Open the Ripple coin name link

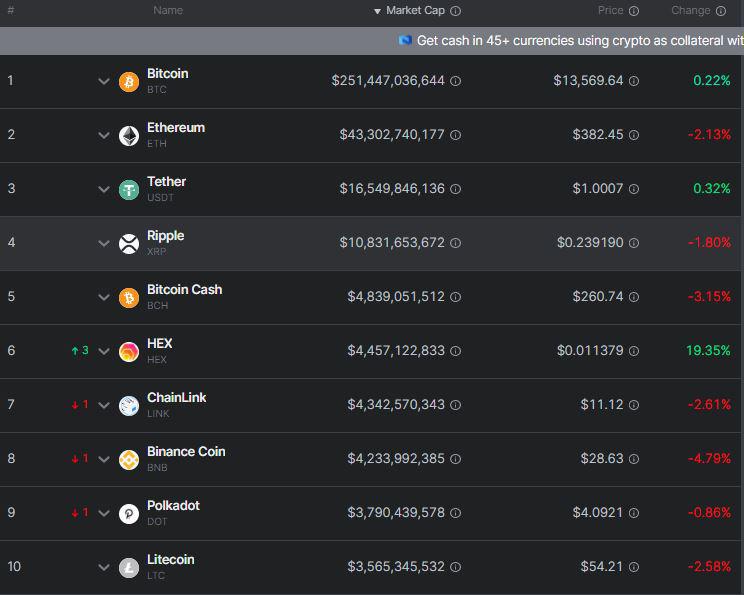coord(166,236)
